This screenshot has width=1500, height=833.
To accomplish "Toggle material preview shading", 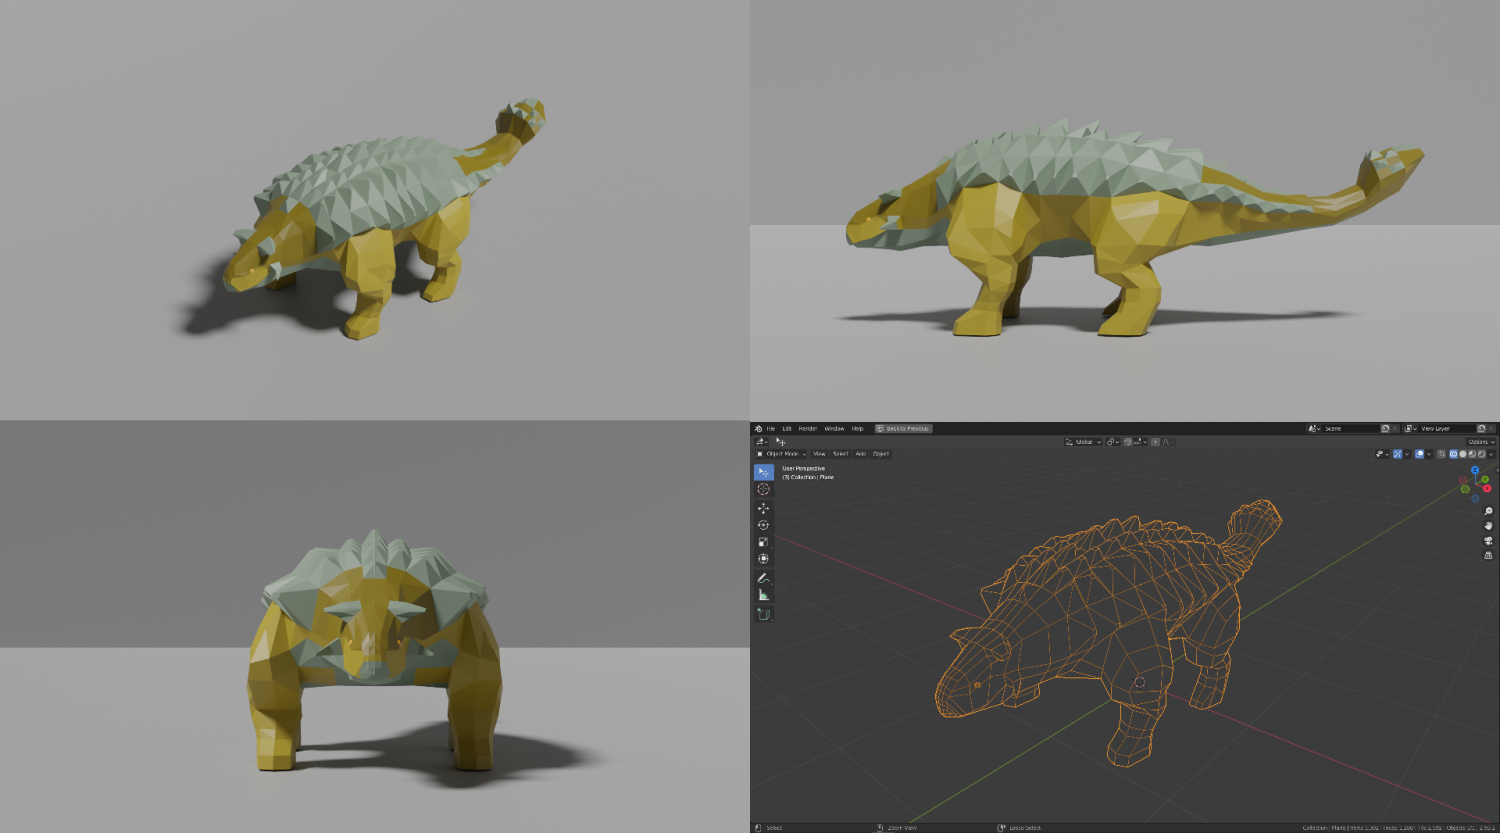I will (x=1472, y=454).
